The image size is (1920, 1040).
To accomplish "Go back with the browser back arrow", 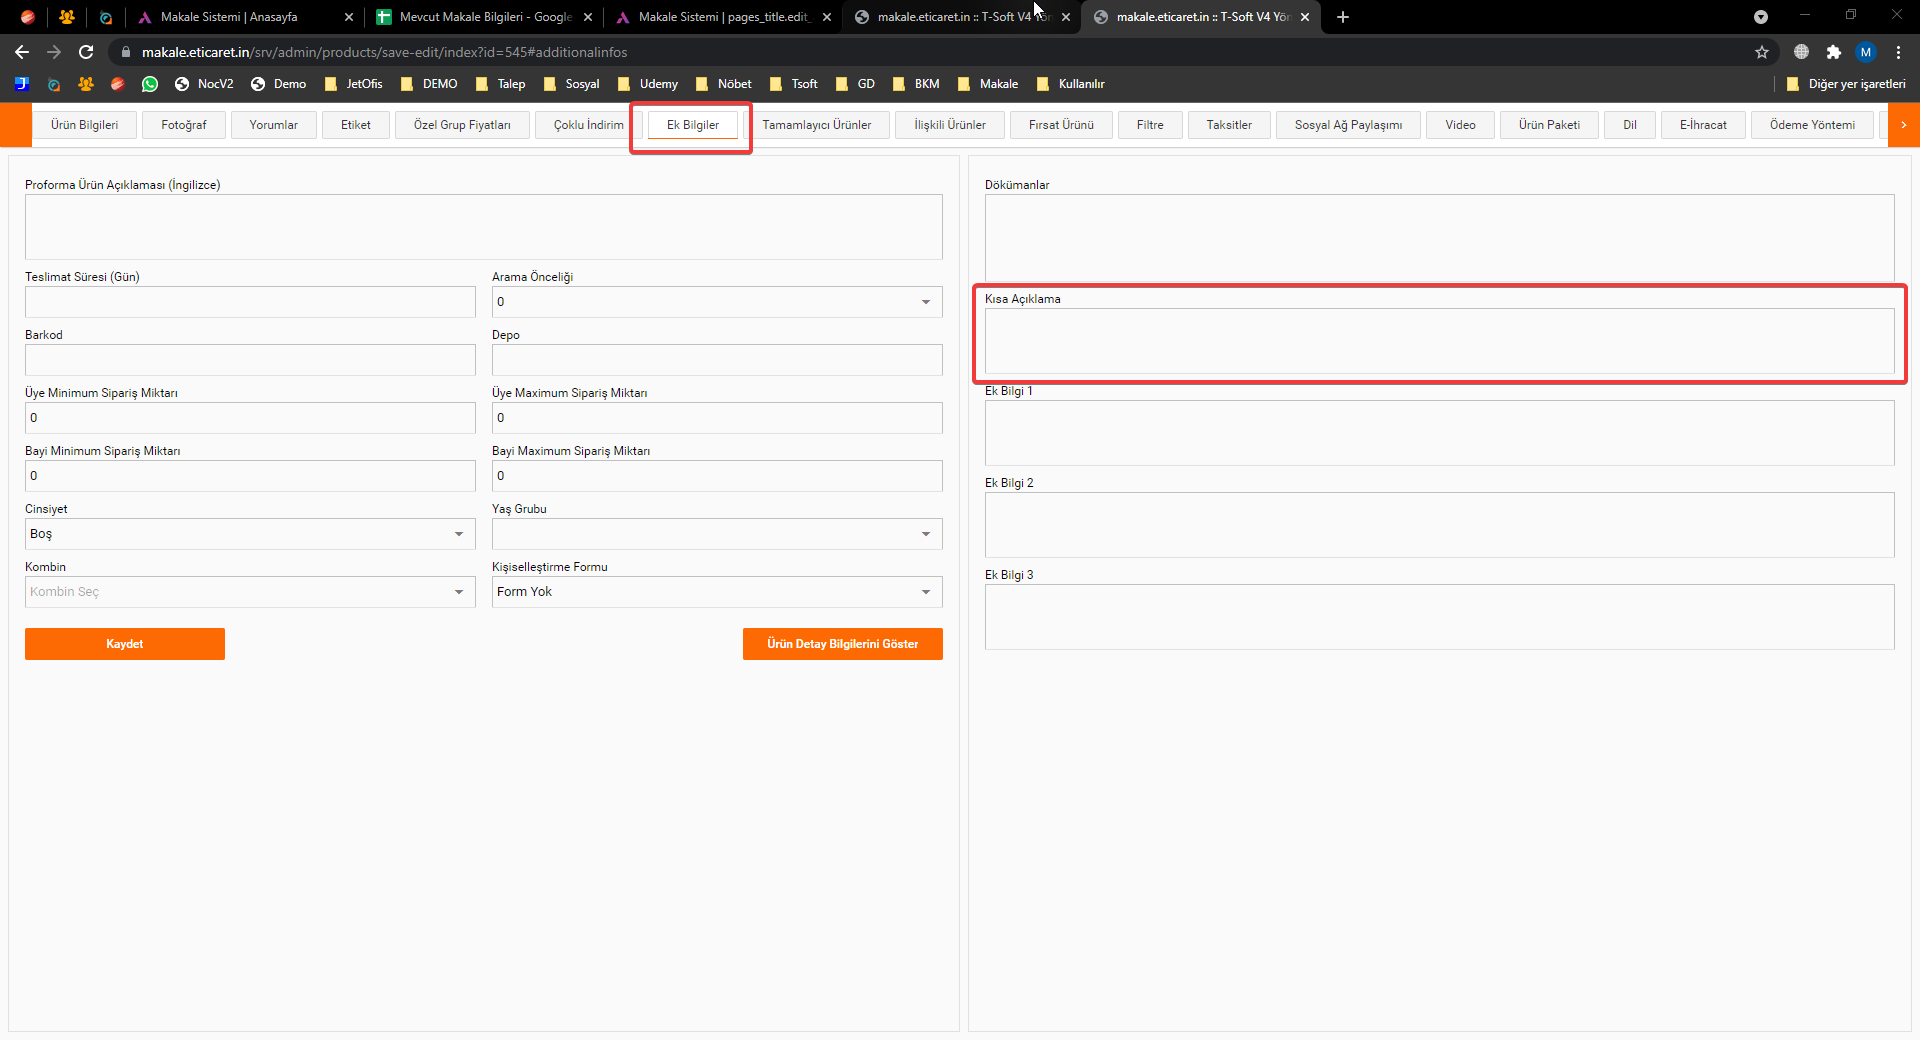I will tap(22, 52).
